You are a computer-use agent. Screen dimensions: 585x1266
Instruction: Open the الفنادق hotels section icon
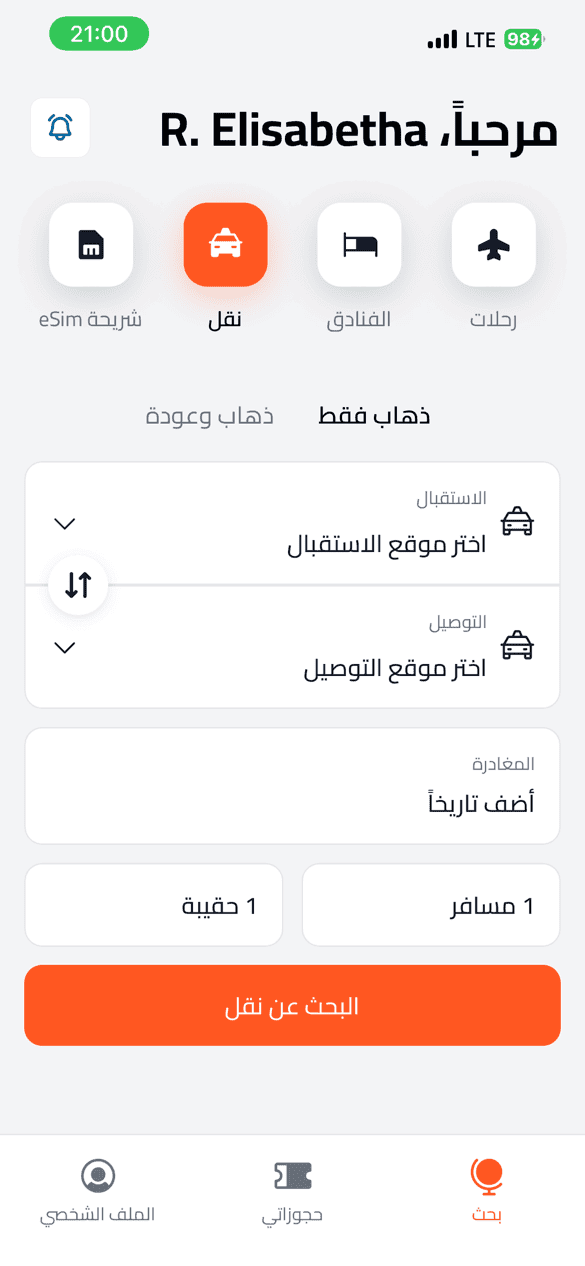[x=359, y=245]
